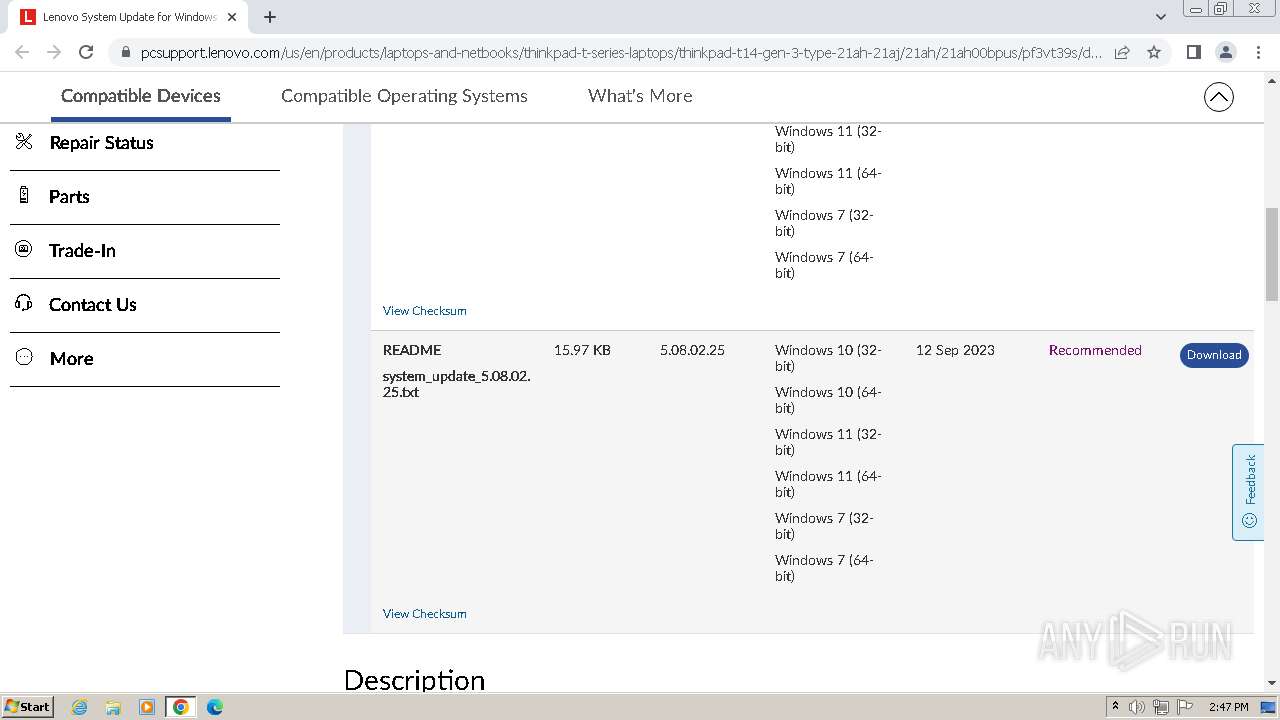View Checksum above the README row

[424, 311]
